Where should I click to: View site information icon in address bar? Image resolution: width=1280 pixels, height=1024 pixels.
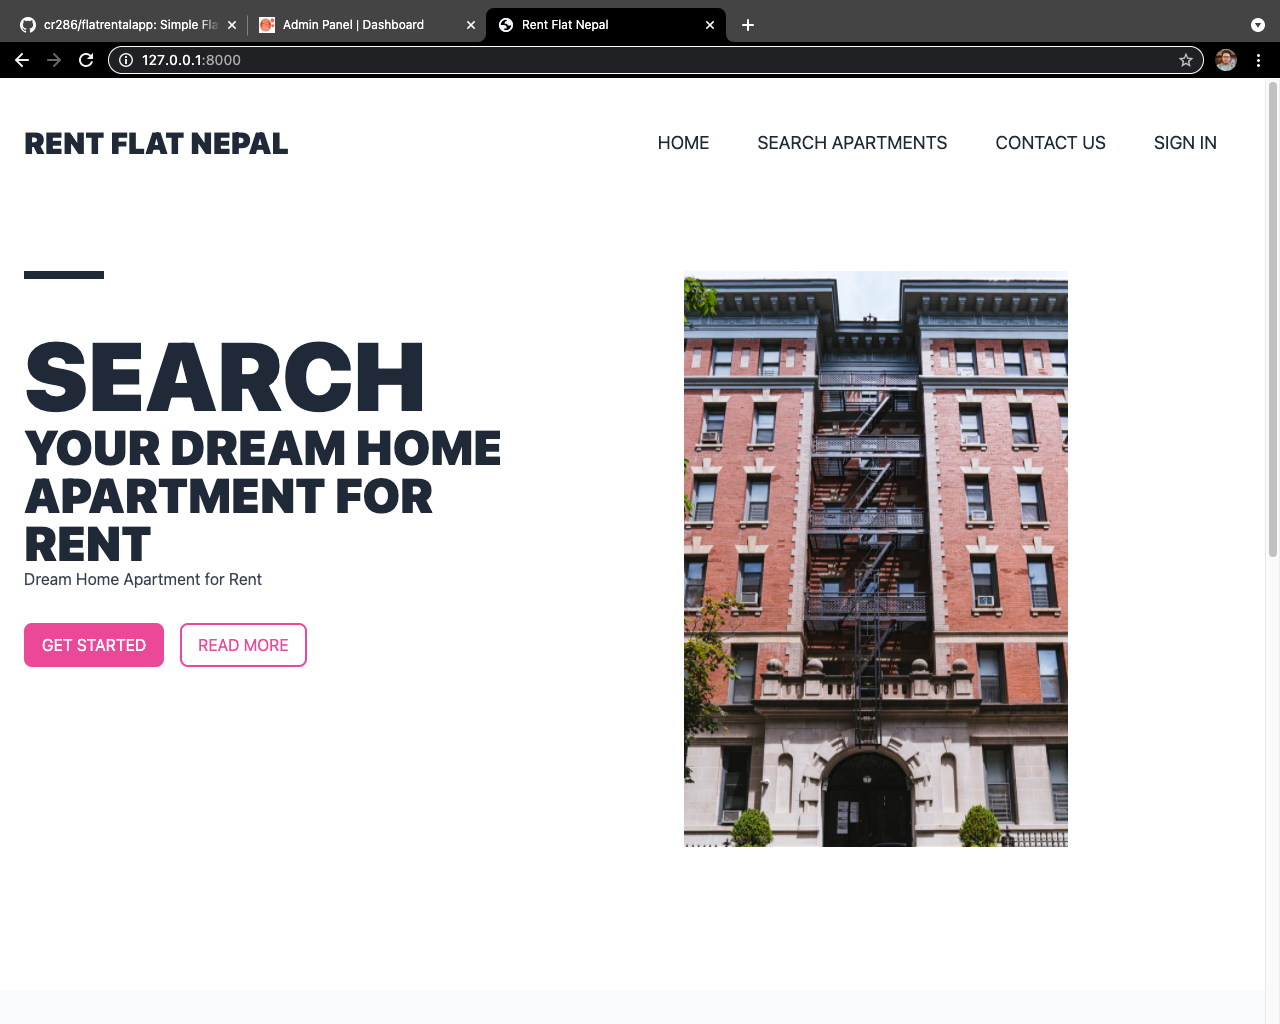tap(126, 60)
